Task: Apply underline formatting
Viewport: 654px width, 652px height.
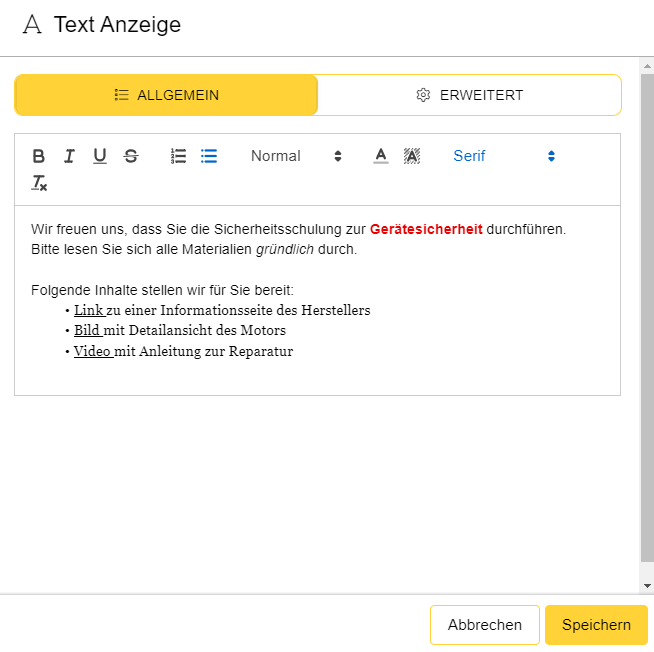Action: point(100,156)
